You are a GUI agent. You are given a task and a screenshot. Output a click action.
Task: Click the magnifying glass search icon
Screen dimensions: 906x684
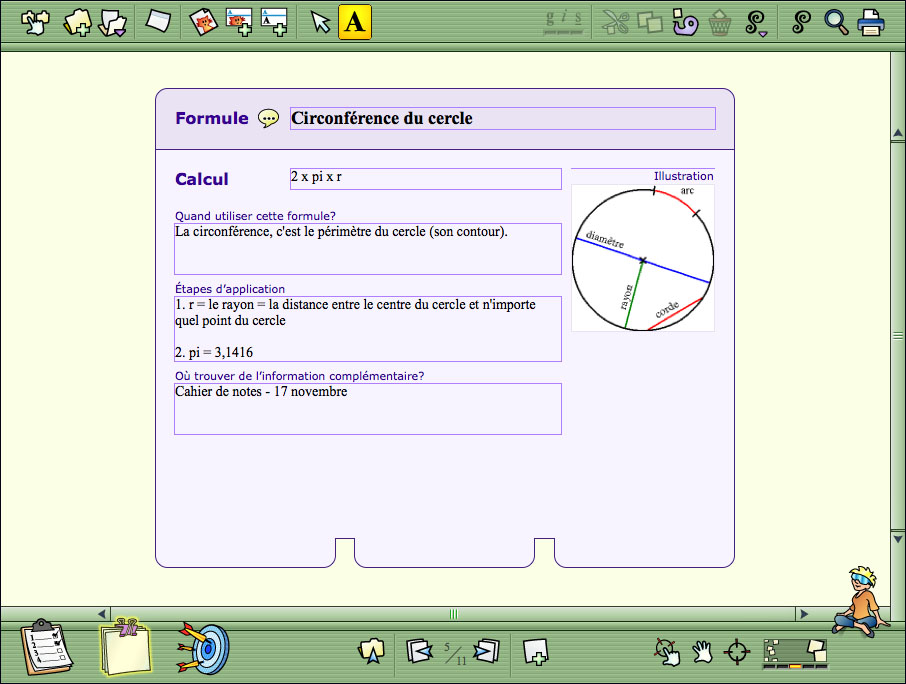(836, 23)
